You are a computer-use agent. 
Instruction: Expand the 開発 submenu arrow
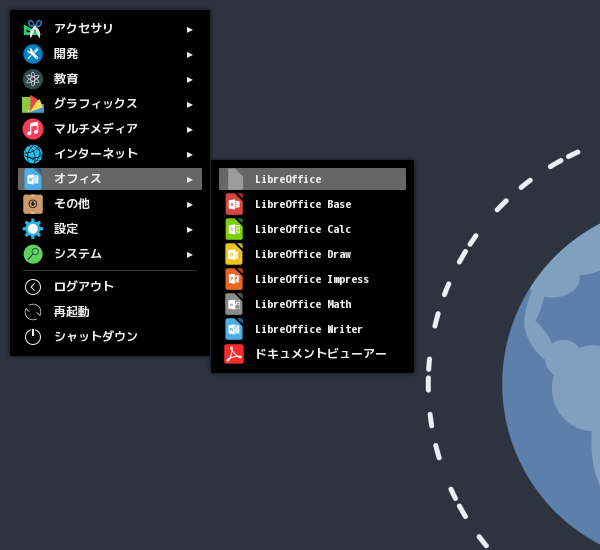(x=189, y=55)
